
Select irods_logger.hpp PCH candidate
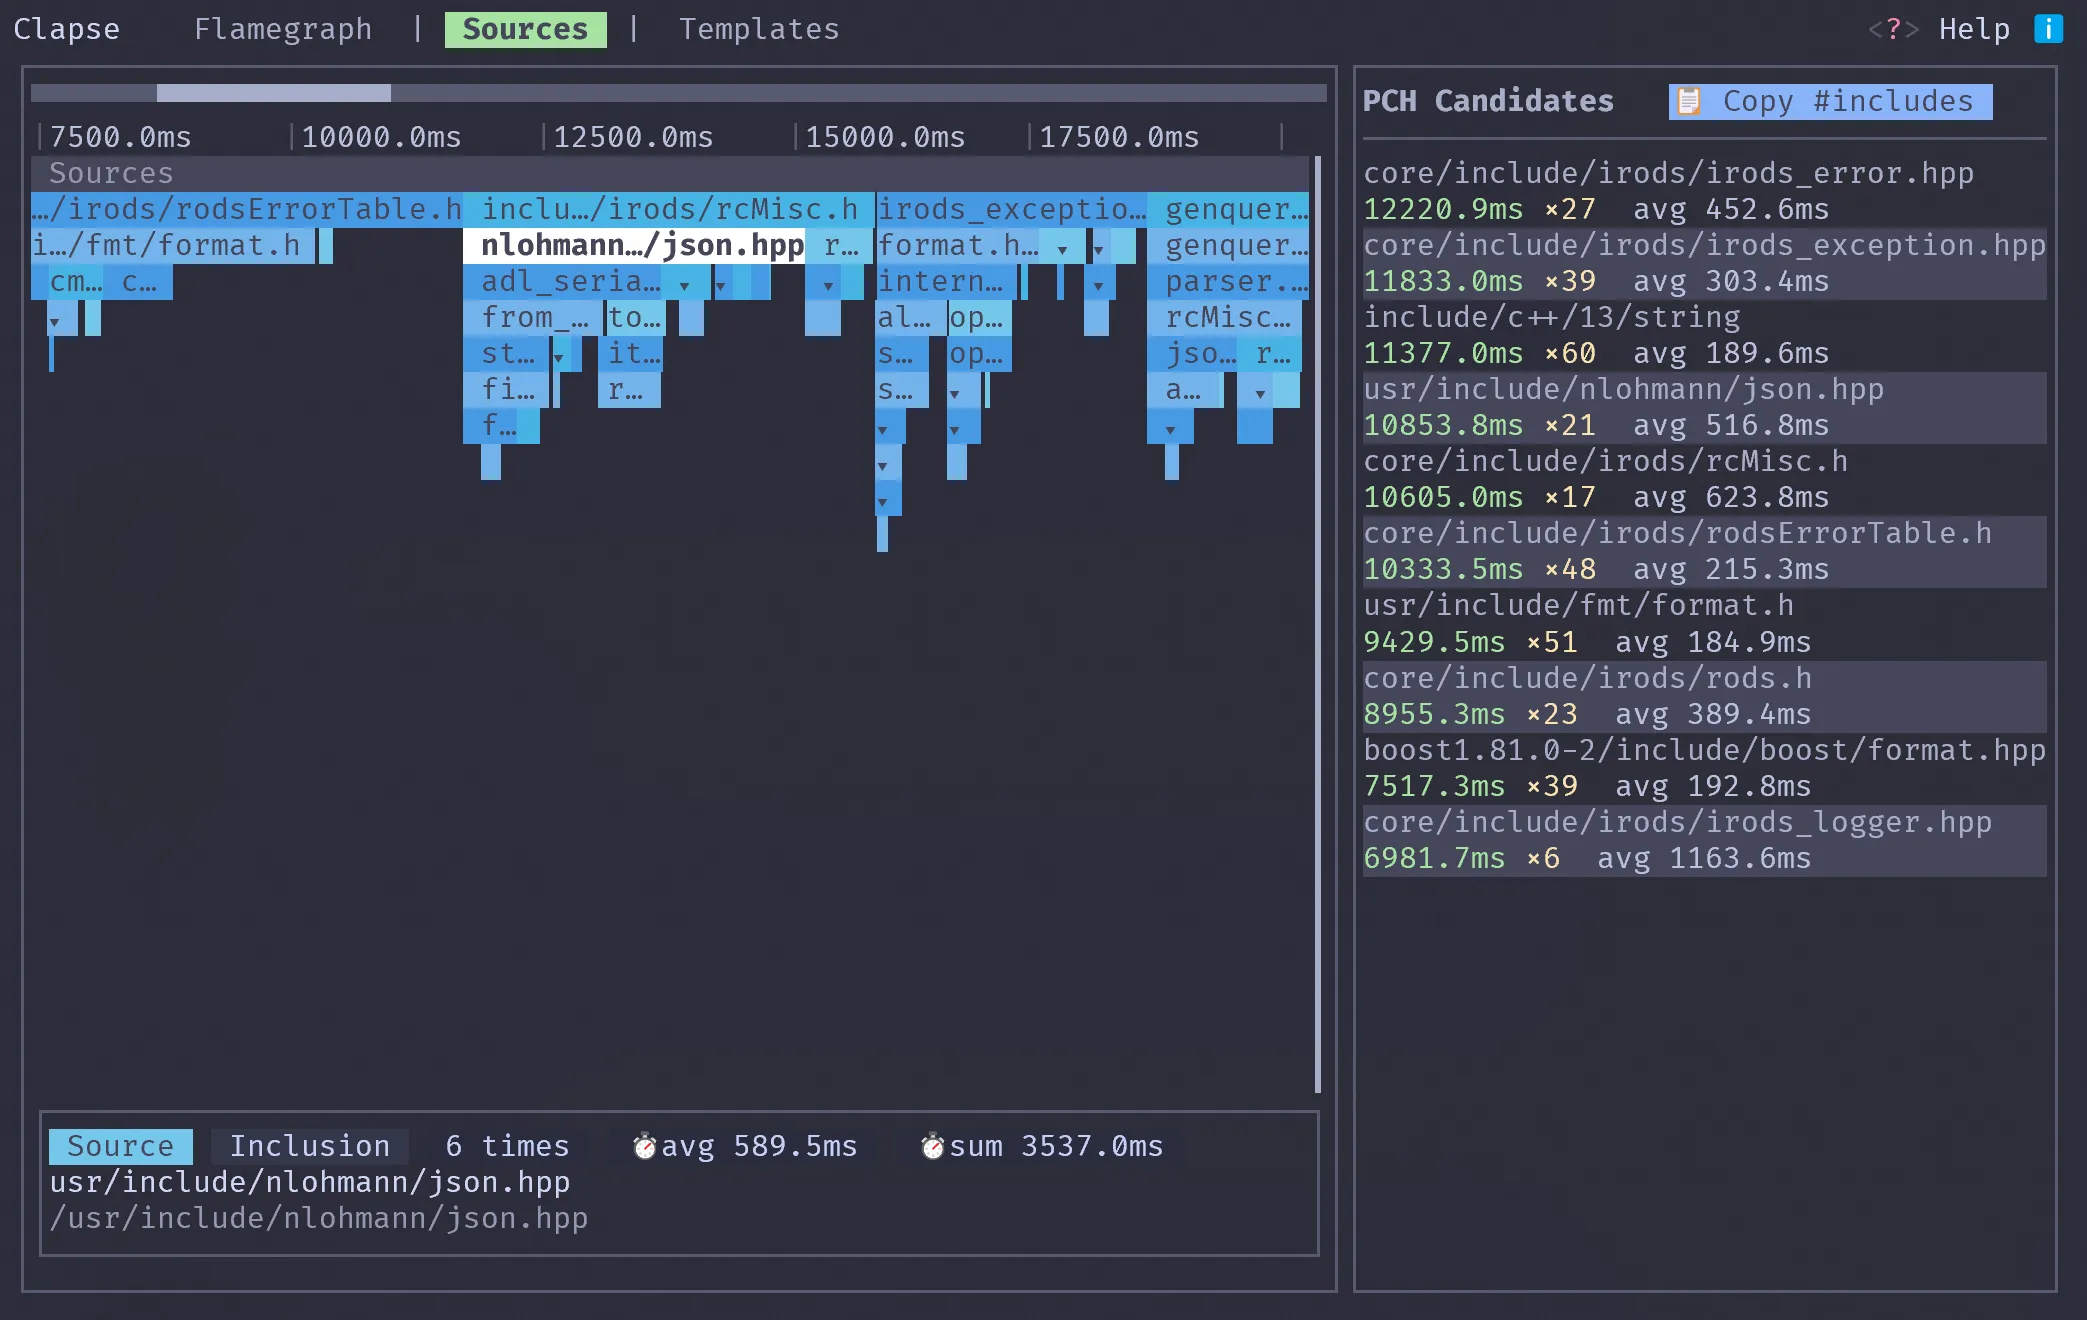click(x=1704, y=840)
